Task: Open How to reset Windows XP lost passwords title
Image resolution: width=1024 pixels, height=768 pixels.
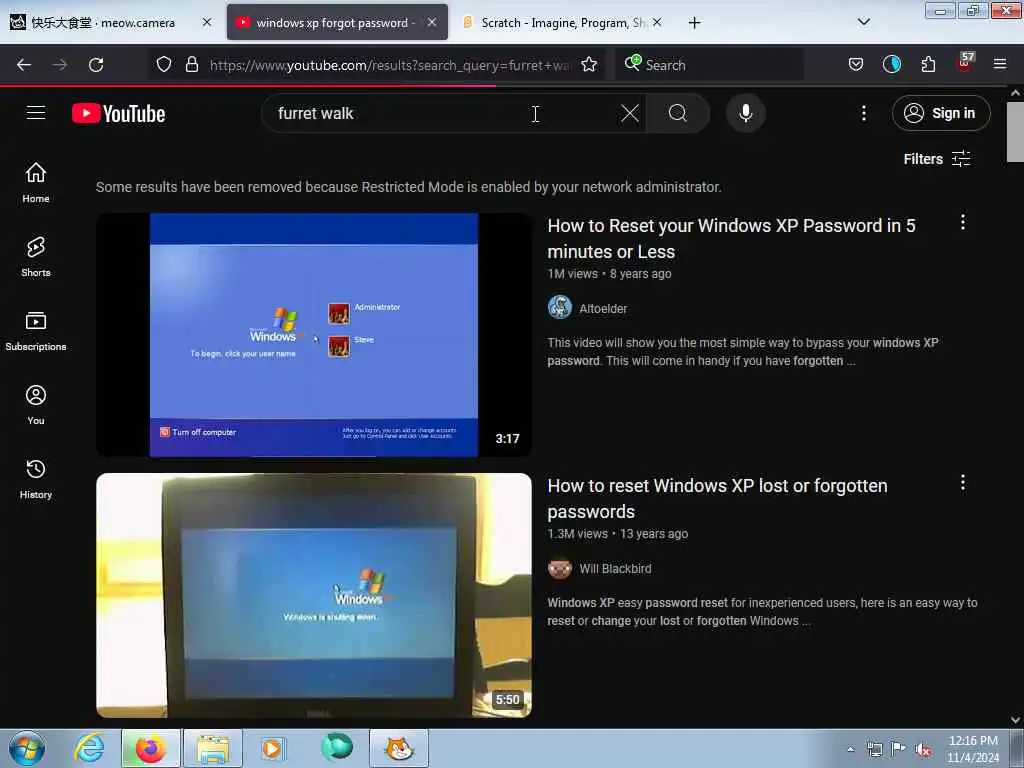Action: (717, 498)
